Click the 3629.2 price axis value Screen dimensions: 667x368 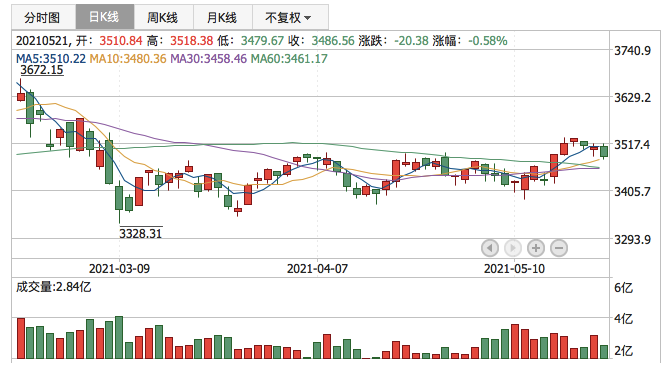point(632,97)
